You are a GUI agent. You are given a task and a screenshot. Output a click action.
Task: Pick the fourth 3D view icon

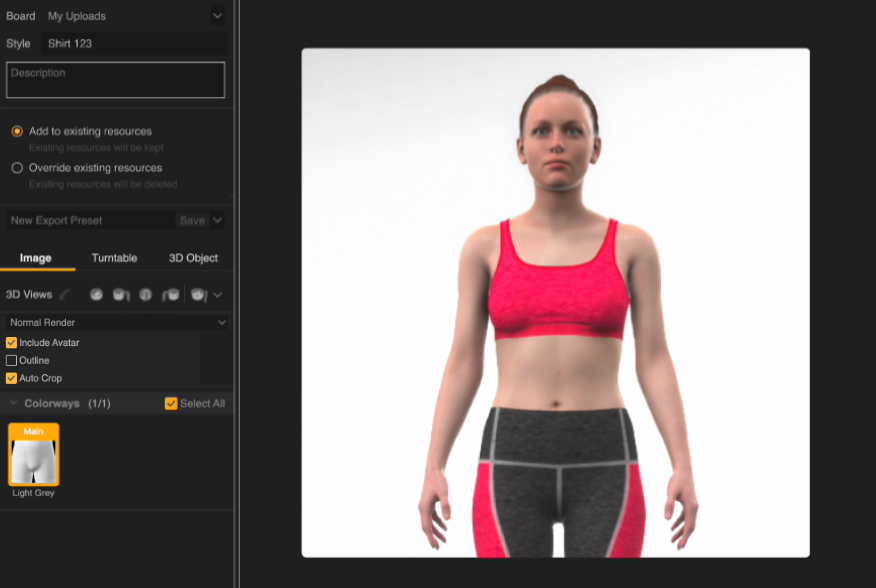(x=170, y=295)
